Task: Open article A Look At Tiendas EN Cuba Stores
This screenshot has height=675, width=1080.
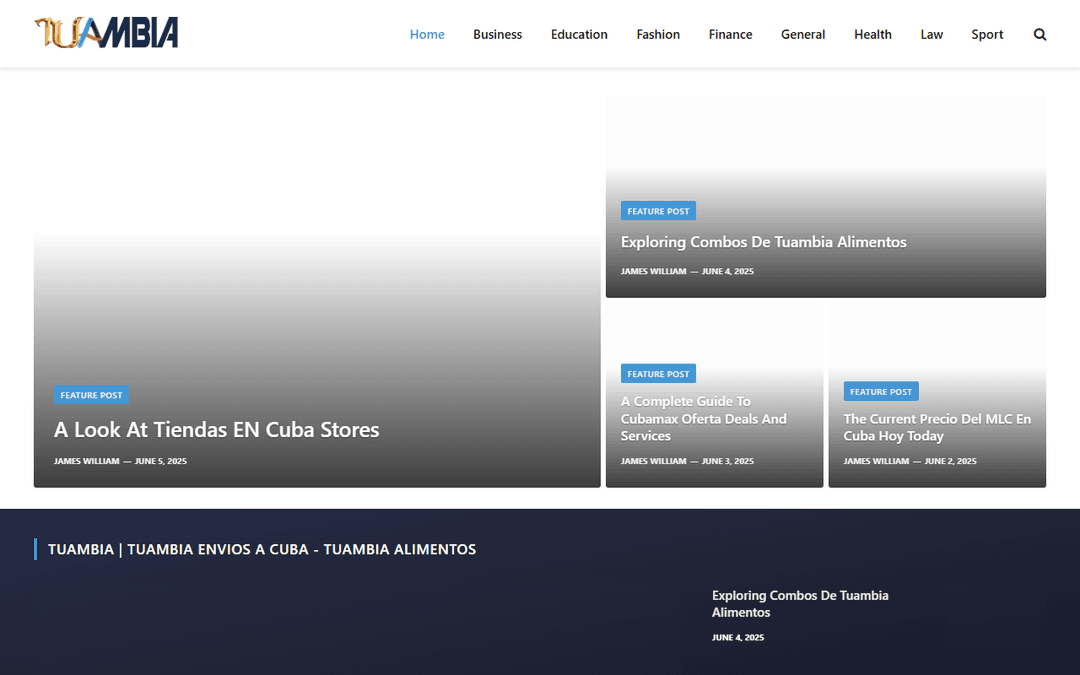Action: click(216, 430)
